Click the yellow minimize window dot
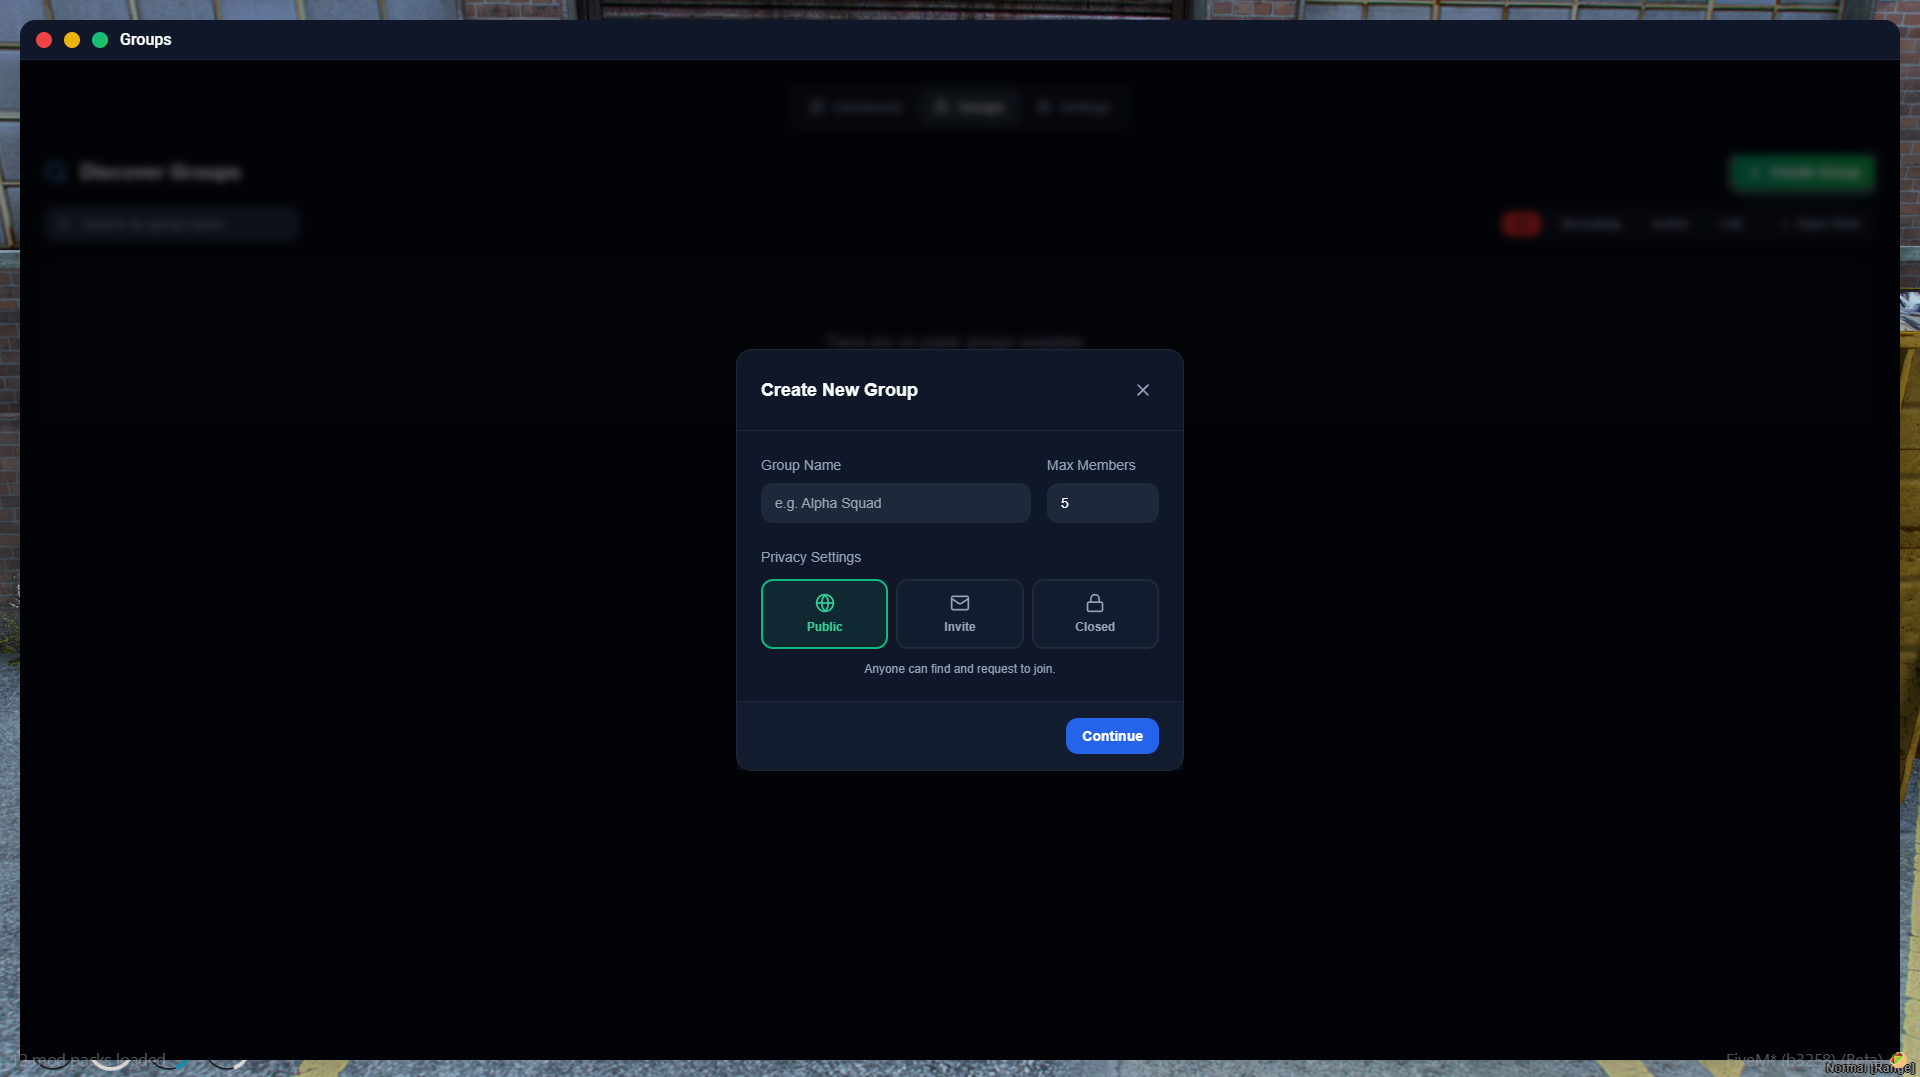Screen dimensions: 1920x1077 72,40
